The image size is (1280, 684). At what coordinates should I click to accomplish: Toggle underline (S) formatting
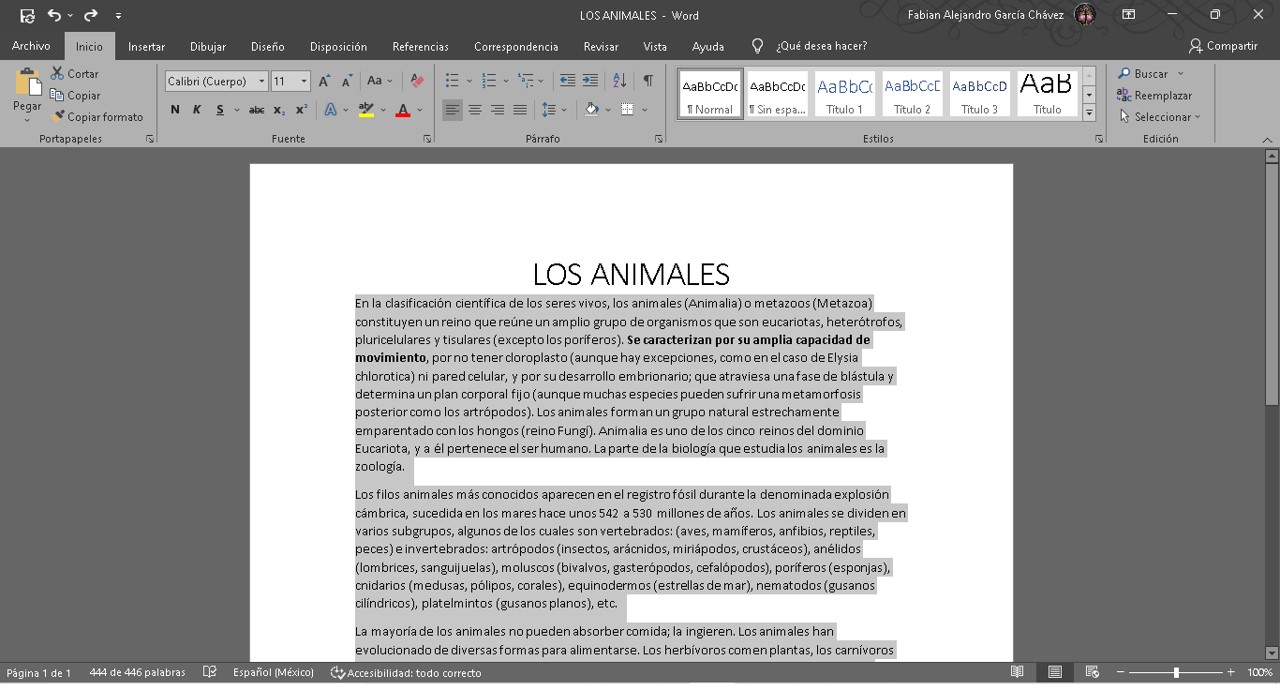pos(220,110)
